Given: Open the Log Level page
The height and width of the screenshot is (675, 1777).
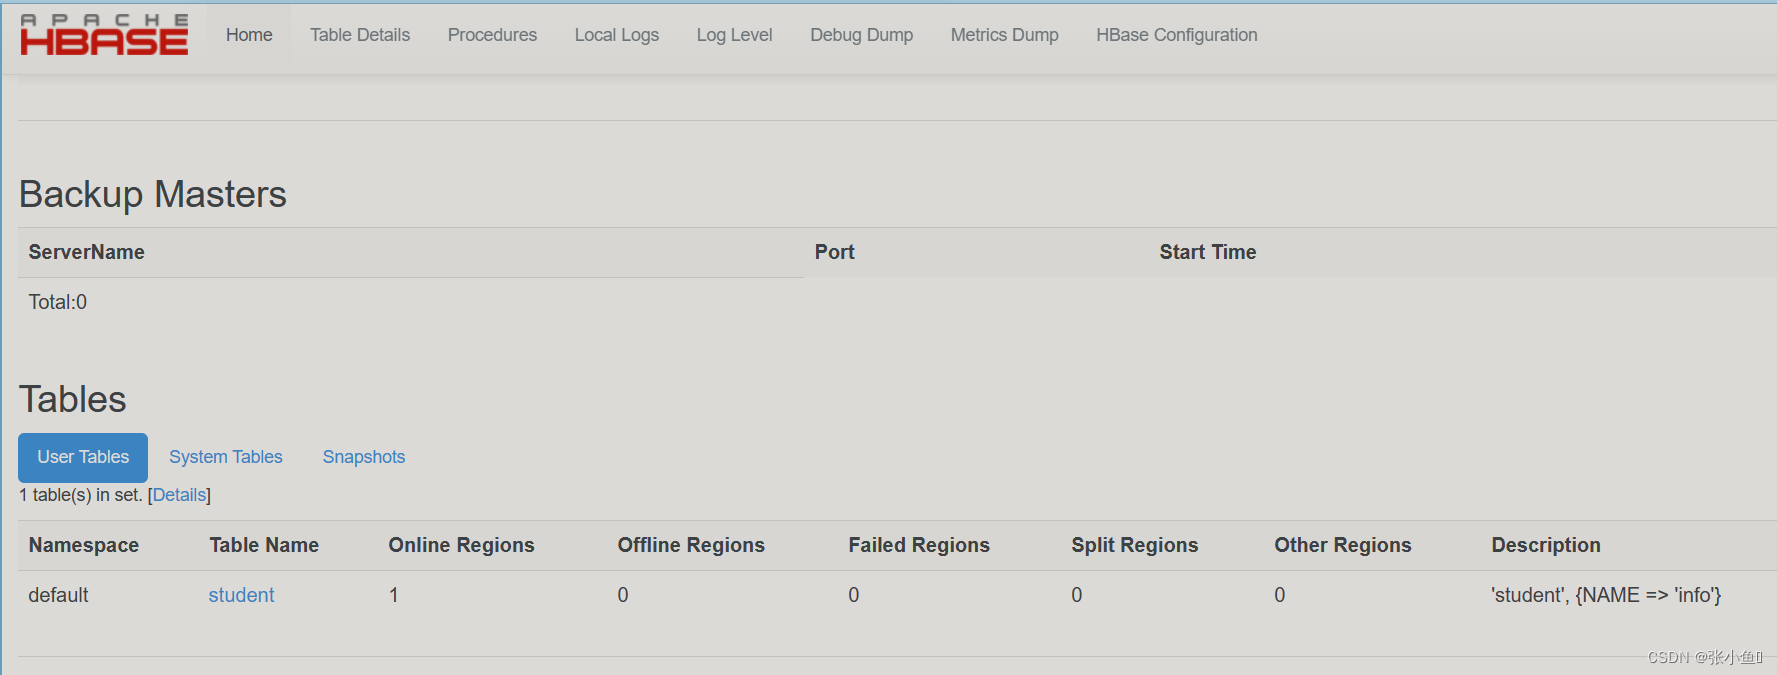Looking at the screenshot, I should pos(734,34).
